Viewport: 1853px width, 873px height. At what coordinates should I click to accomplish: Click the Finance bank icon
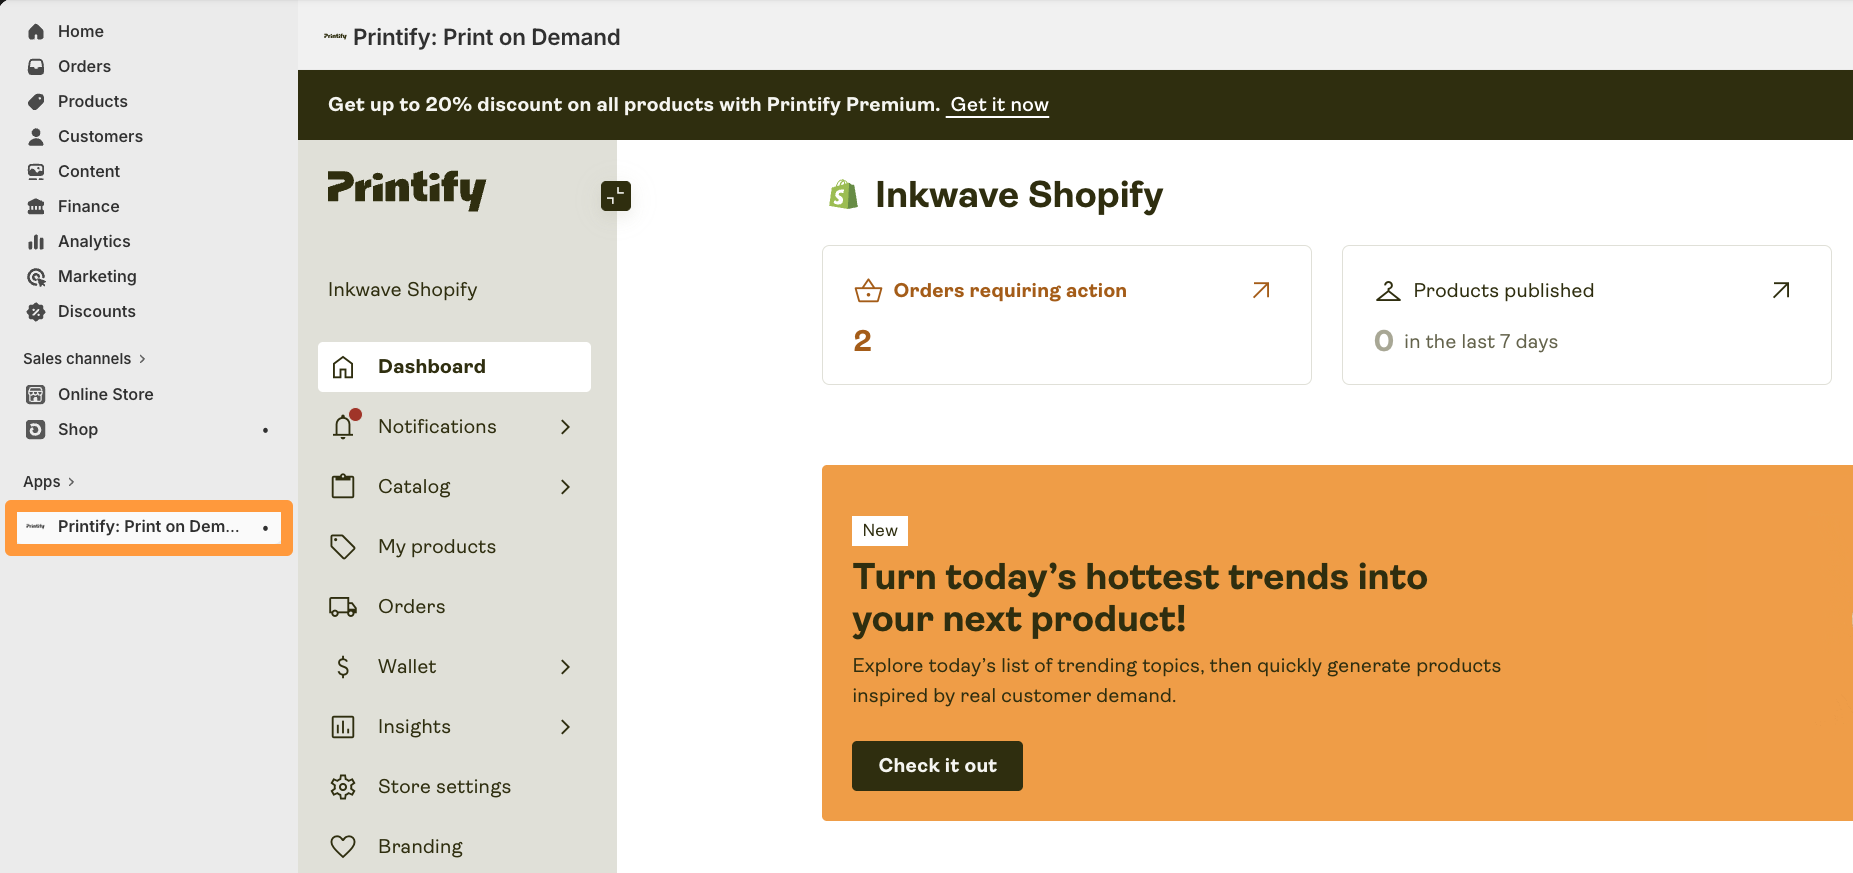tap(36, 207)
